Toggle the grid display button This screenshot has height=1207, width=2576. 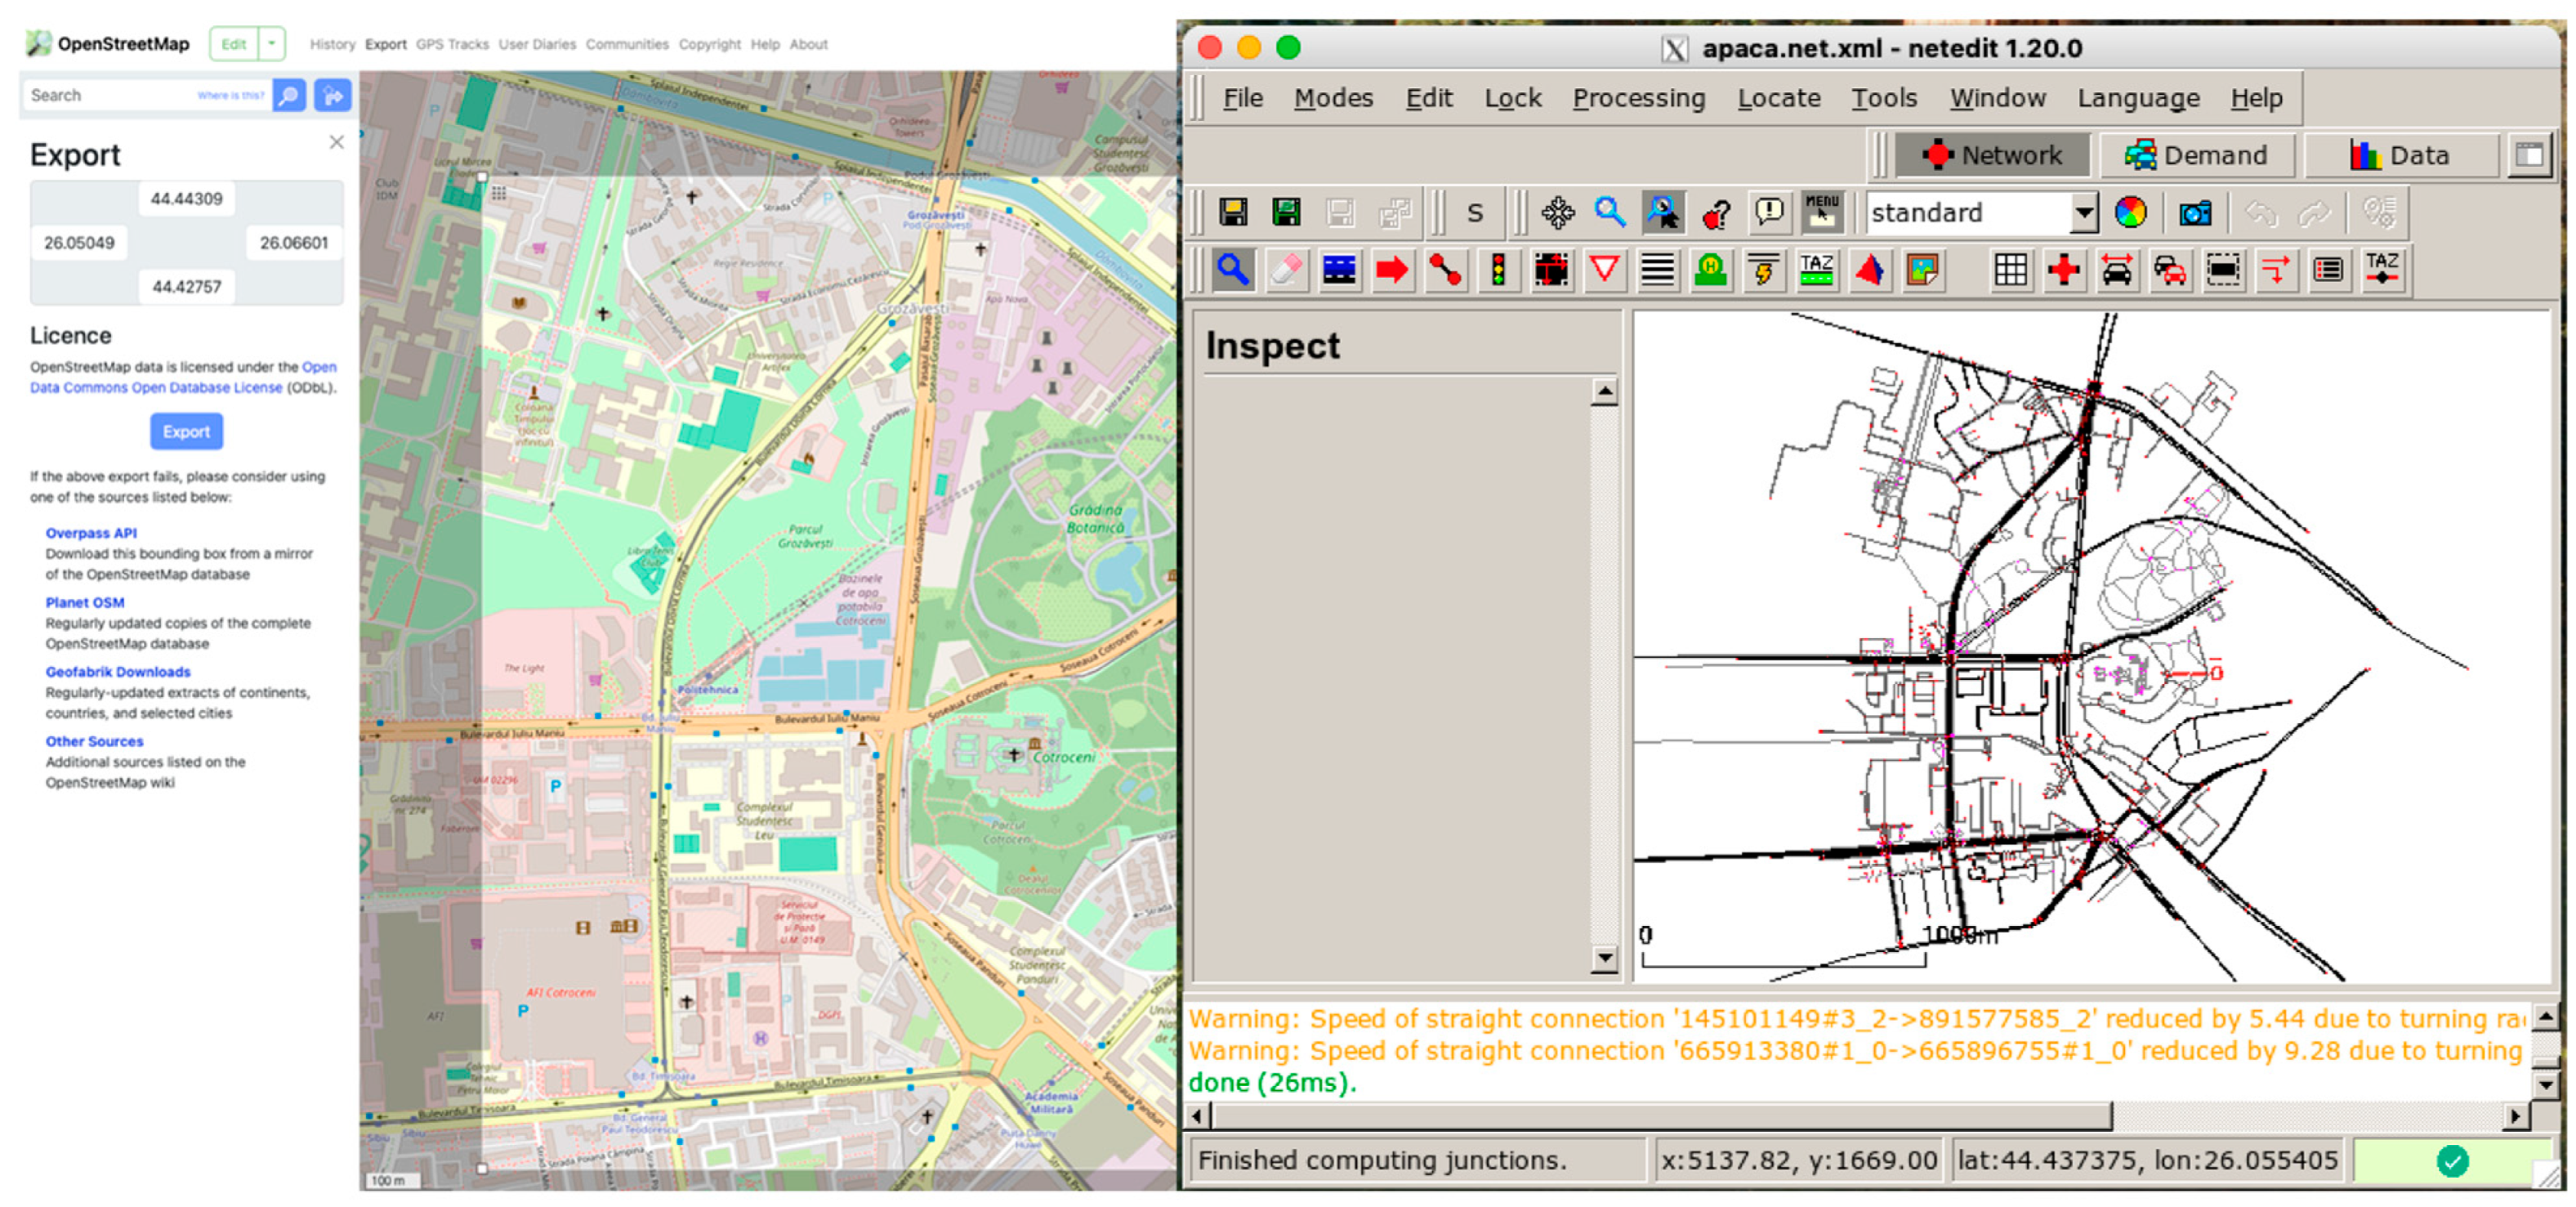pos(2010,270)
